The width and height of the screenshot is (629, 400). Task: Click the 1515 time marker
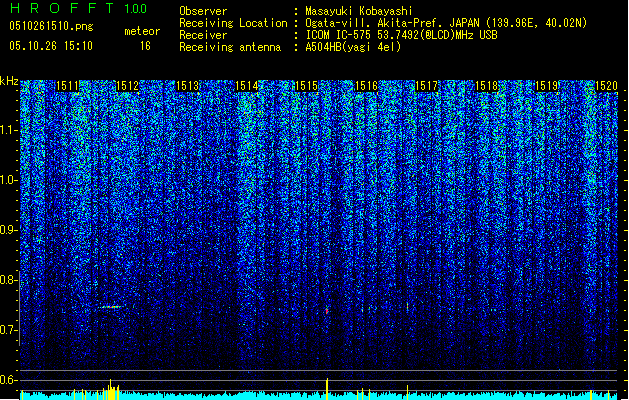307,86
